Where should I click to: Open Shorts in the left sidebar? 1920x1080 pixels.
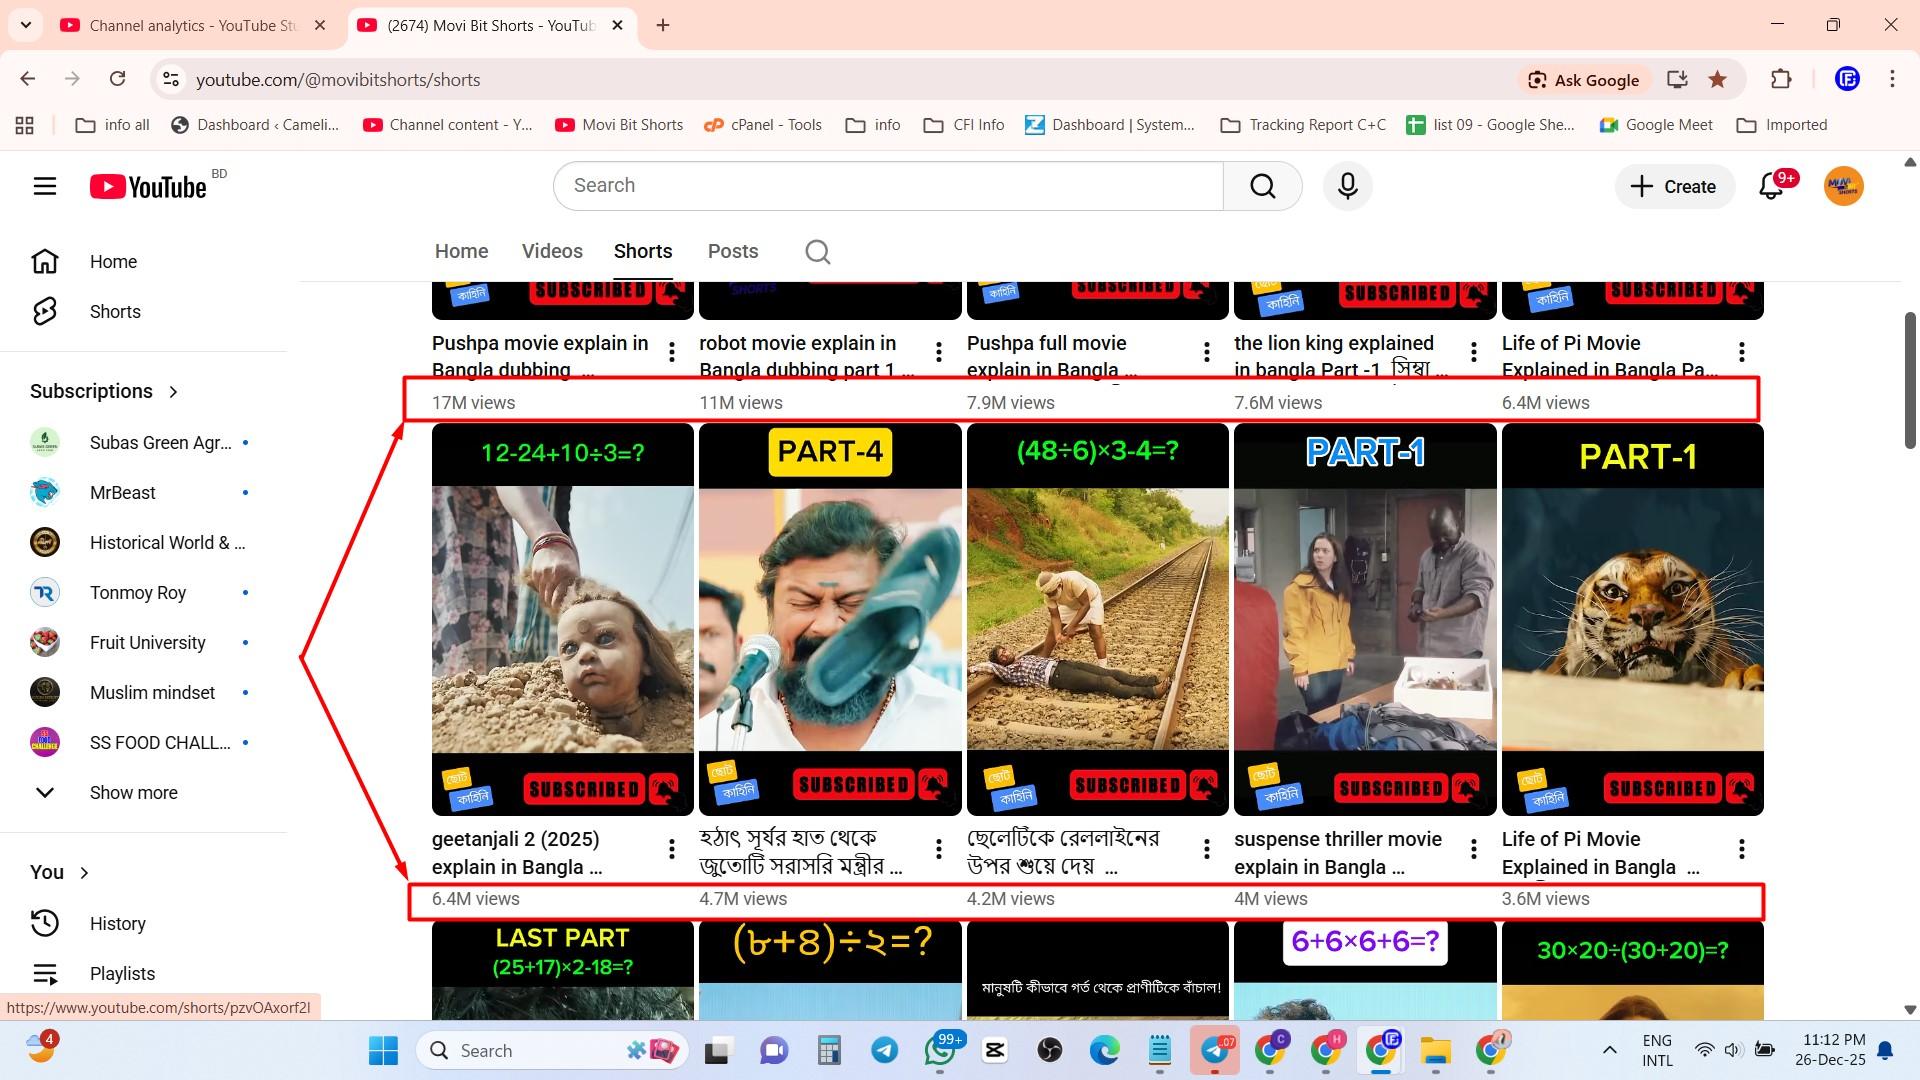click(114, 312)
